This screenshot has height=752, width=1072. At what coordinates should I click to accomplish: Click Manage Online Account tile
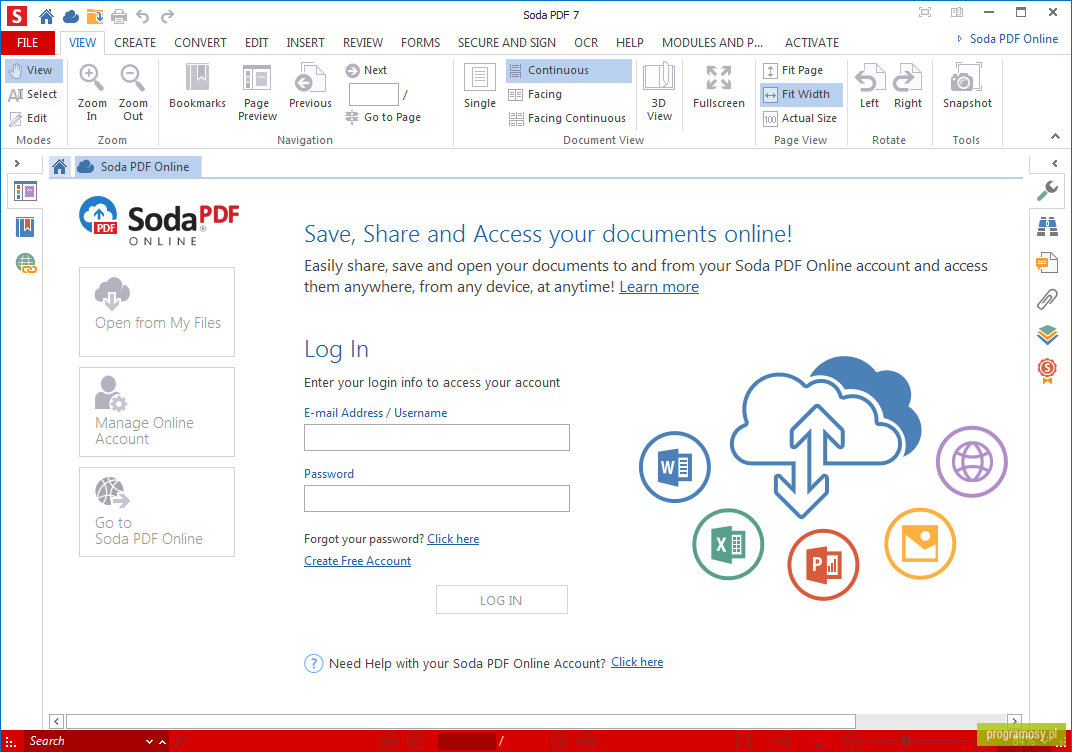[157, 412]
